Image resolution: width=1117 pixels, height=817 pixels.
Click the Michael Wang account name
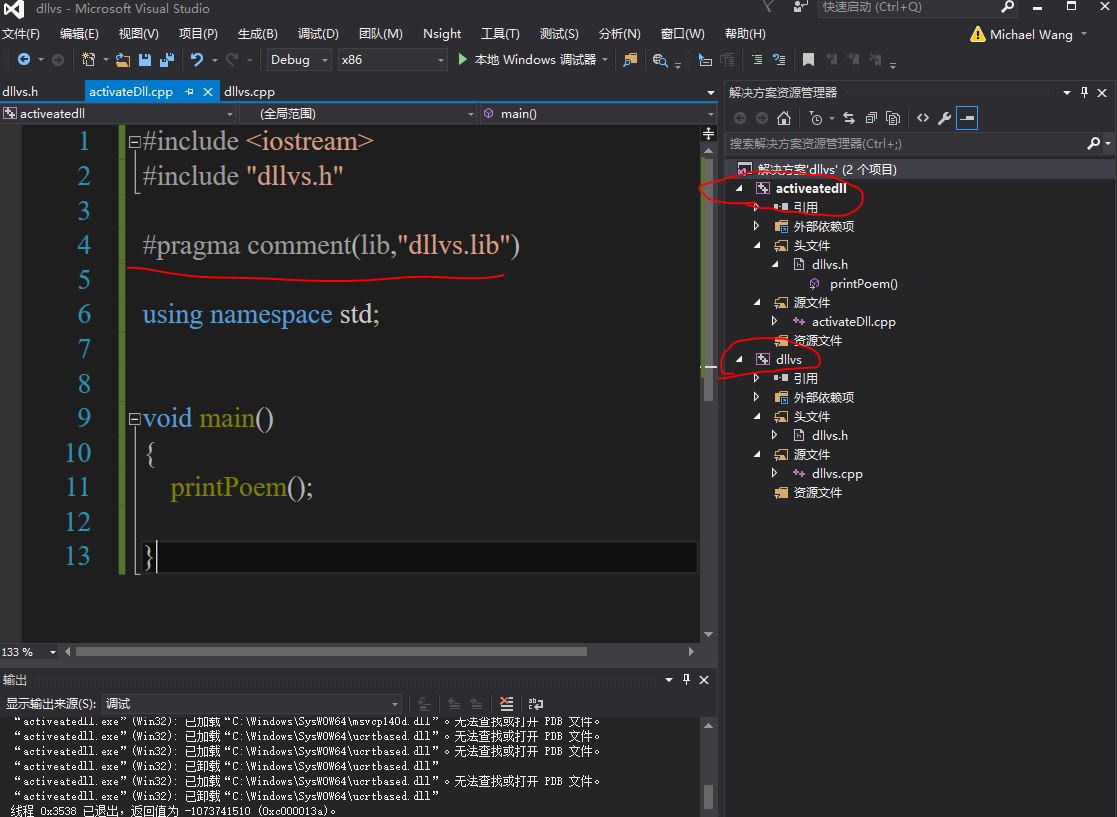coord(1030,35)
